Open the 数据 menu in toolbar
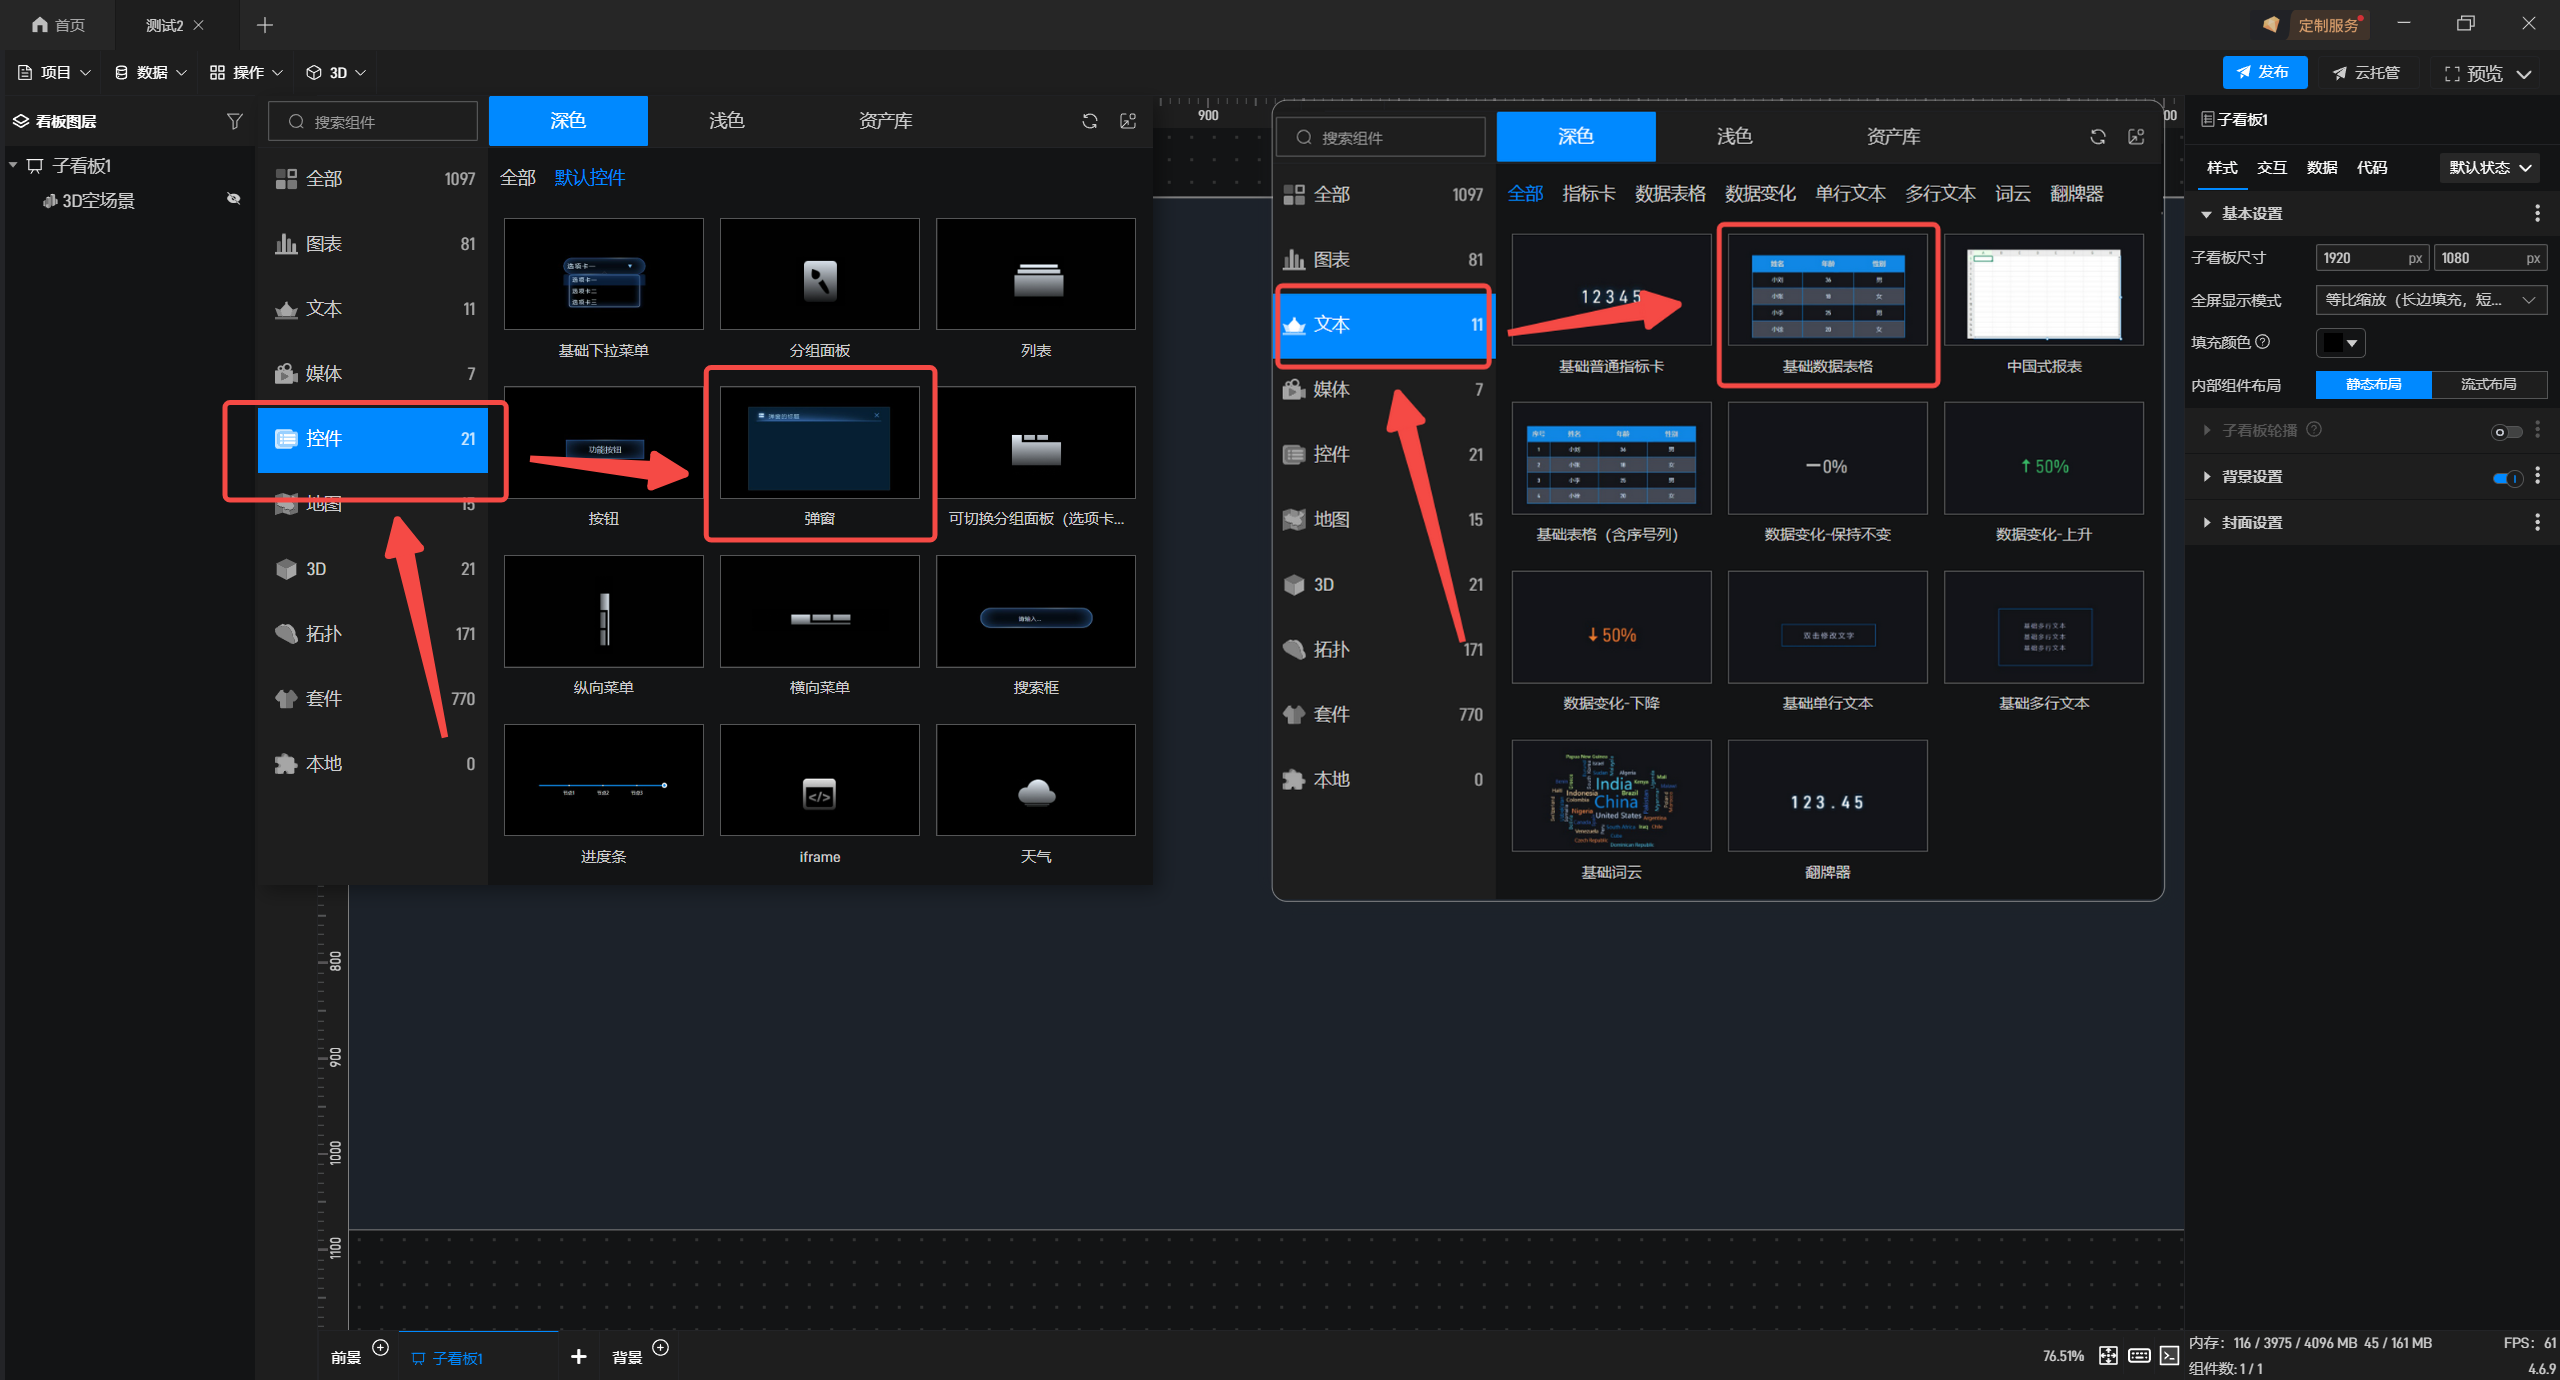The image size is (2560, 1380). pos(151,72)
